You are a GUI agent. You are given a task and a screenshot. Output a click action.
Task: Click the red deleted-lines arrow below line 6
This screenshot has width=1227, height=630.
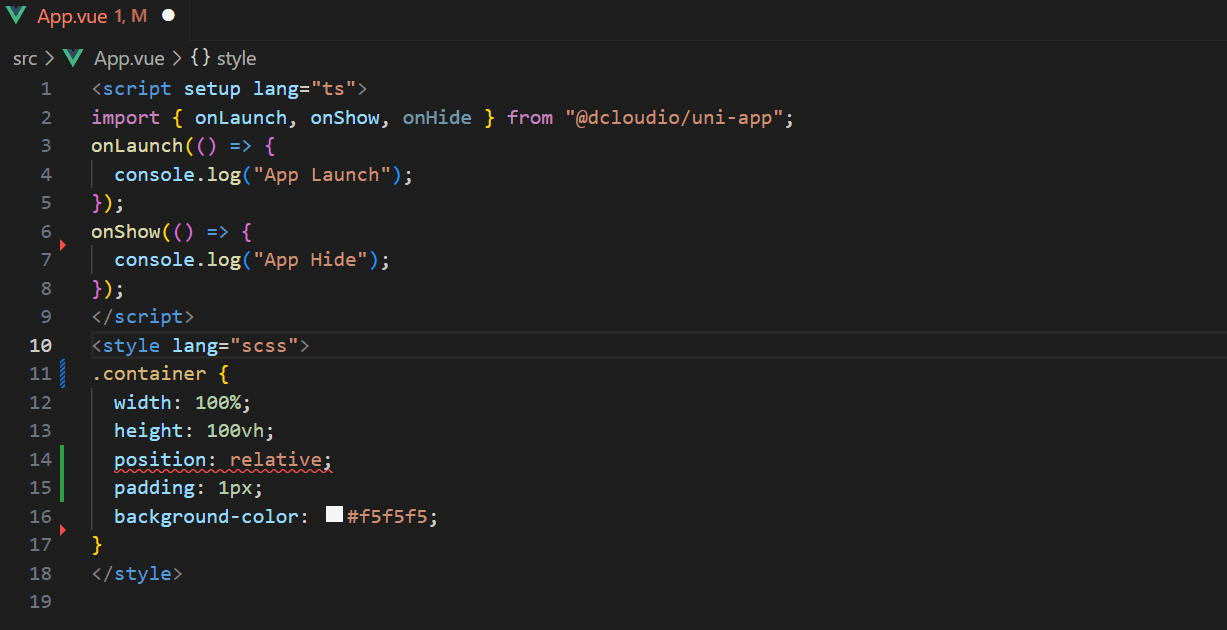pyautogui.click(x=63, y=244)
